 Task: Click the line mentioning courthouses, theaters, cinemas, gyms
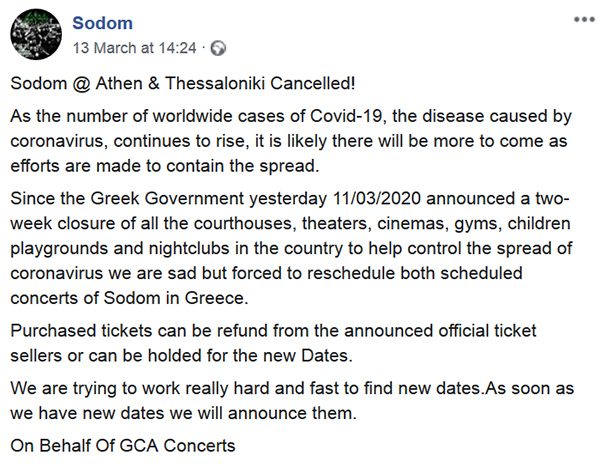click(x=290, y=223)
